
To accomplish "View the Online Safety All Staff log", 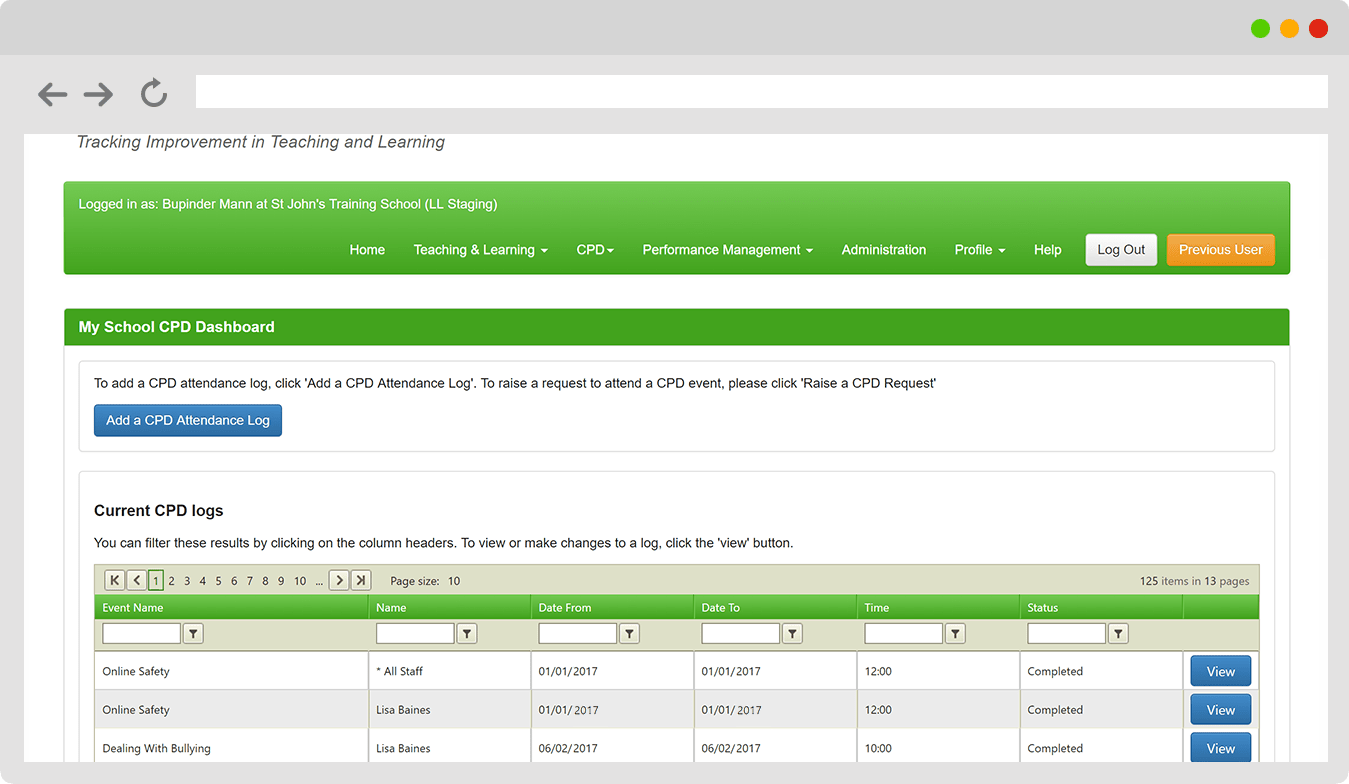I will coord(1220,672).
